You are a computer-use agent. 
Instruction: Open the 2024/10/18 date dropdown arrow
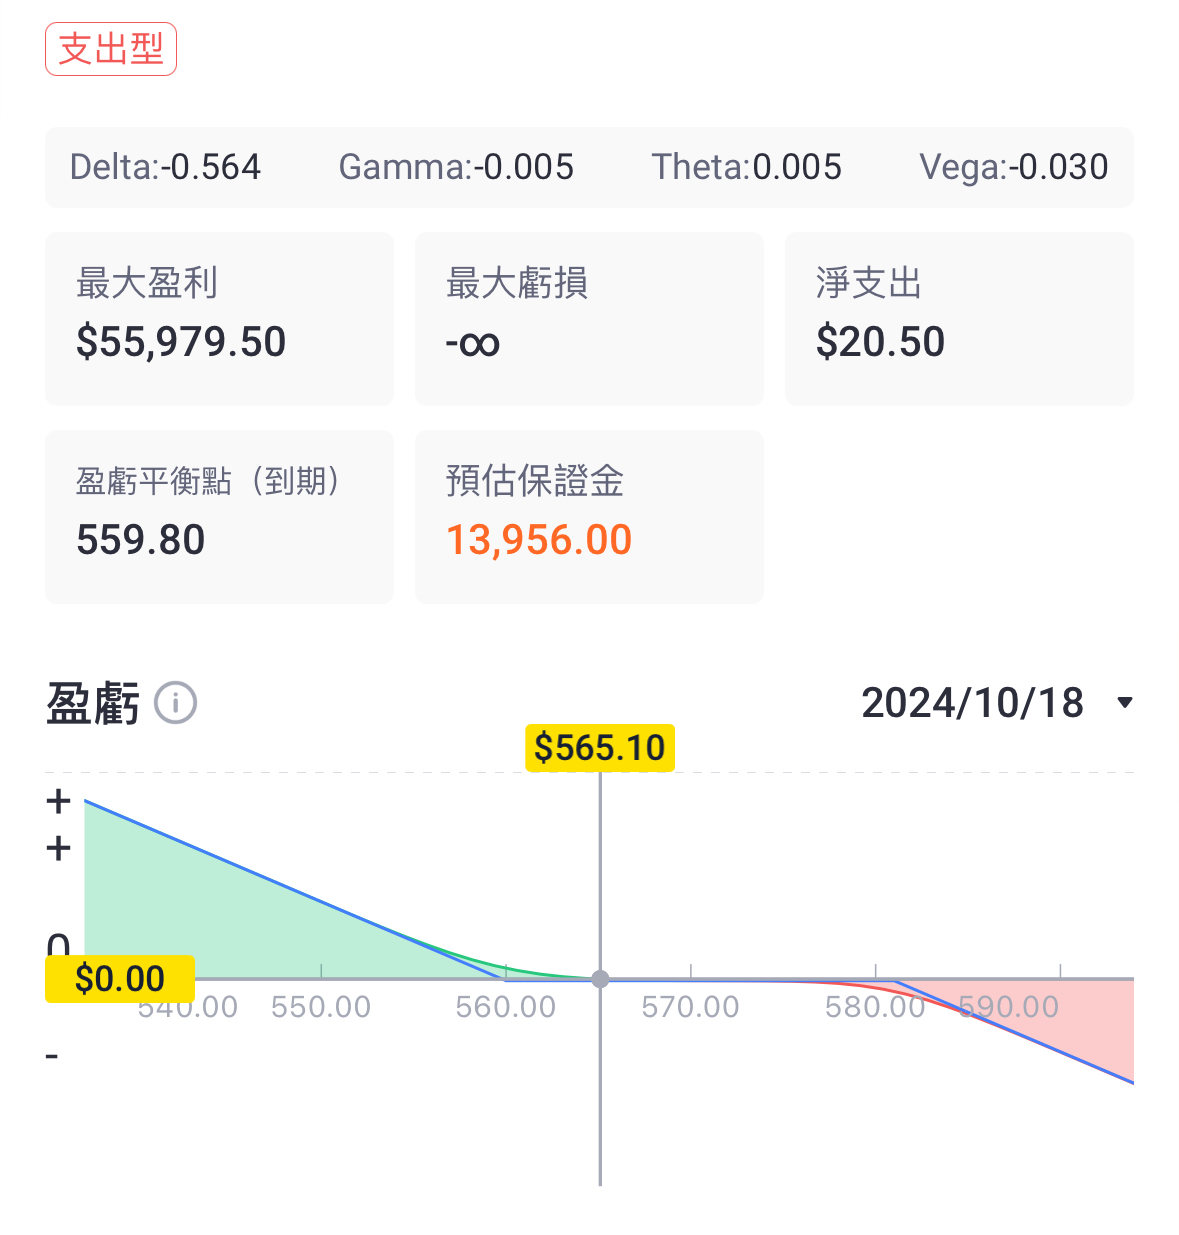(1125, 703)
